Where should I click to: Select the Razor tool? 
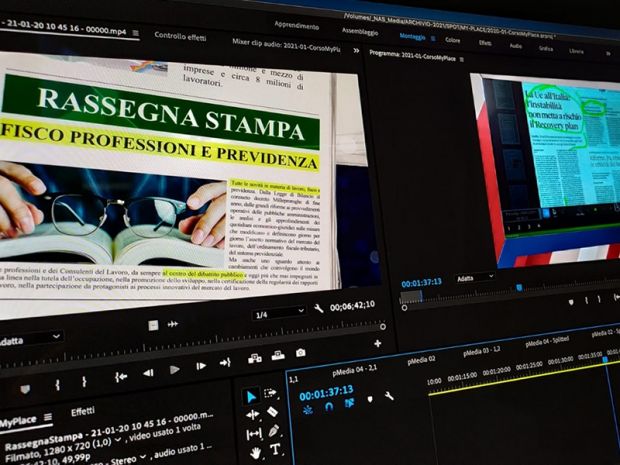tap(272, 412)
